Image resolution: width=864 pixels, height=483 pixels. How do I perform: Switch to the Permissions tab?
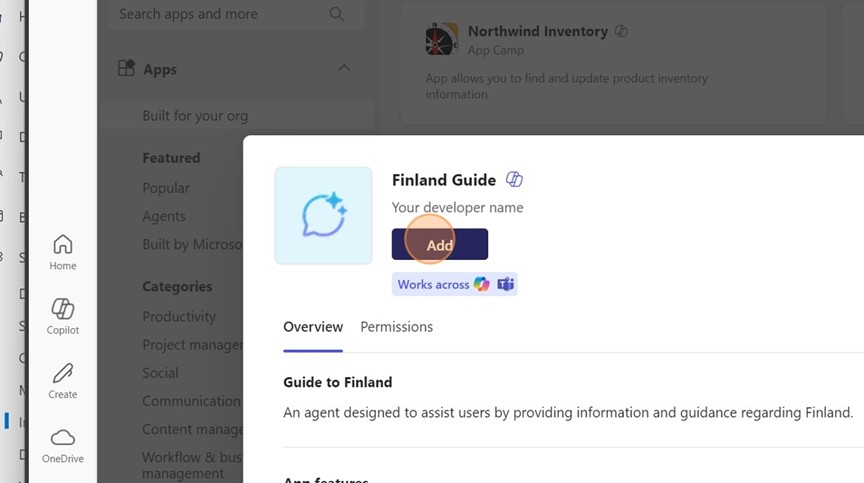tap(396, 327)
